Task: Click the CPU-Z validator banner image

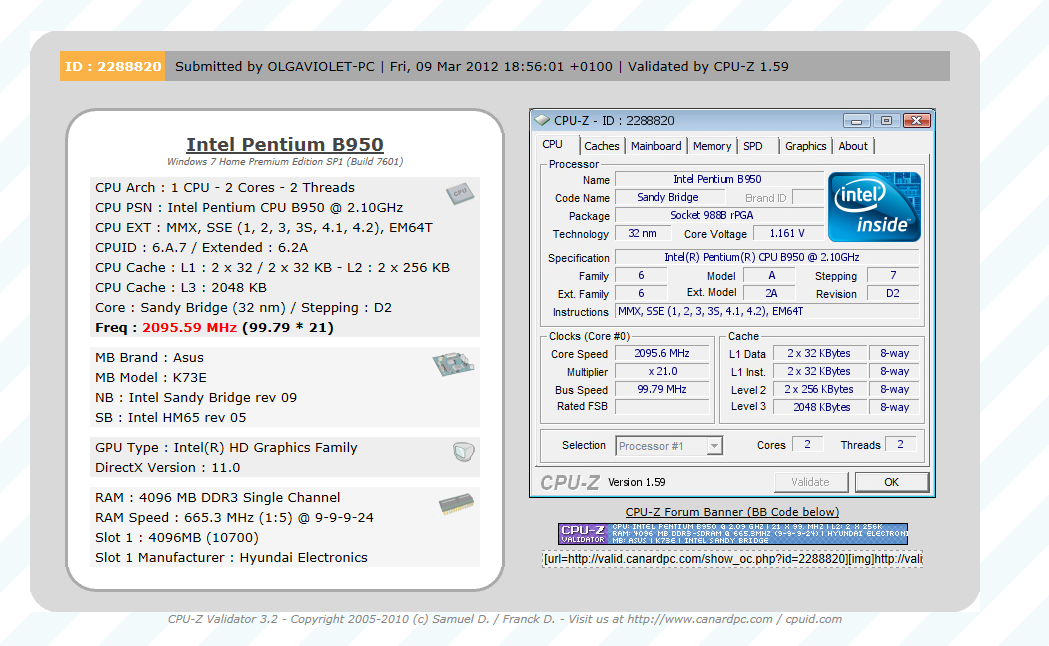Action: (x=733, y=534)
